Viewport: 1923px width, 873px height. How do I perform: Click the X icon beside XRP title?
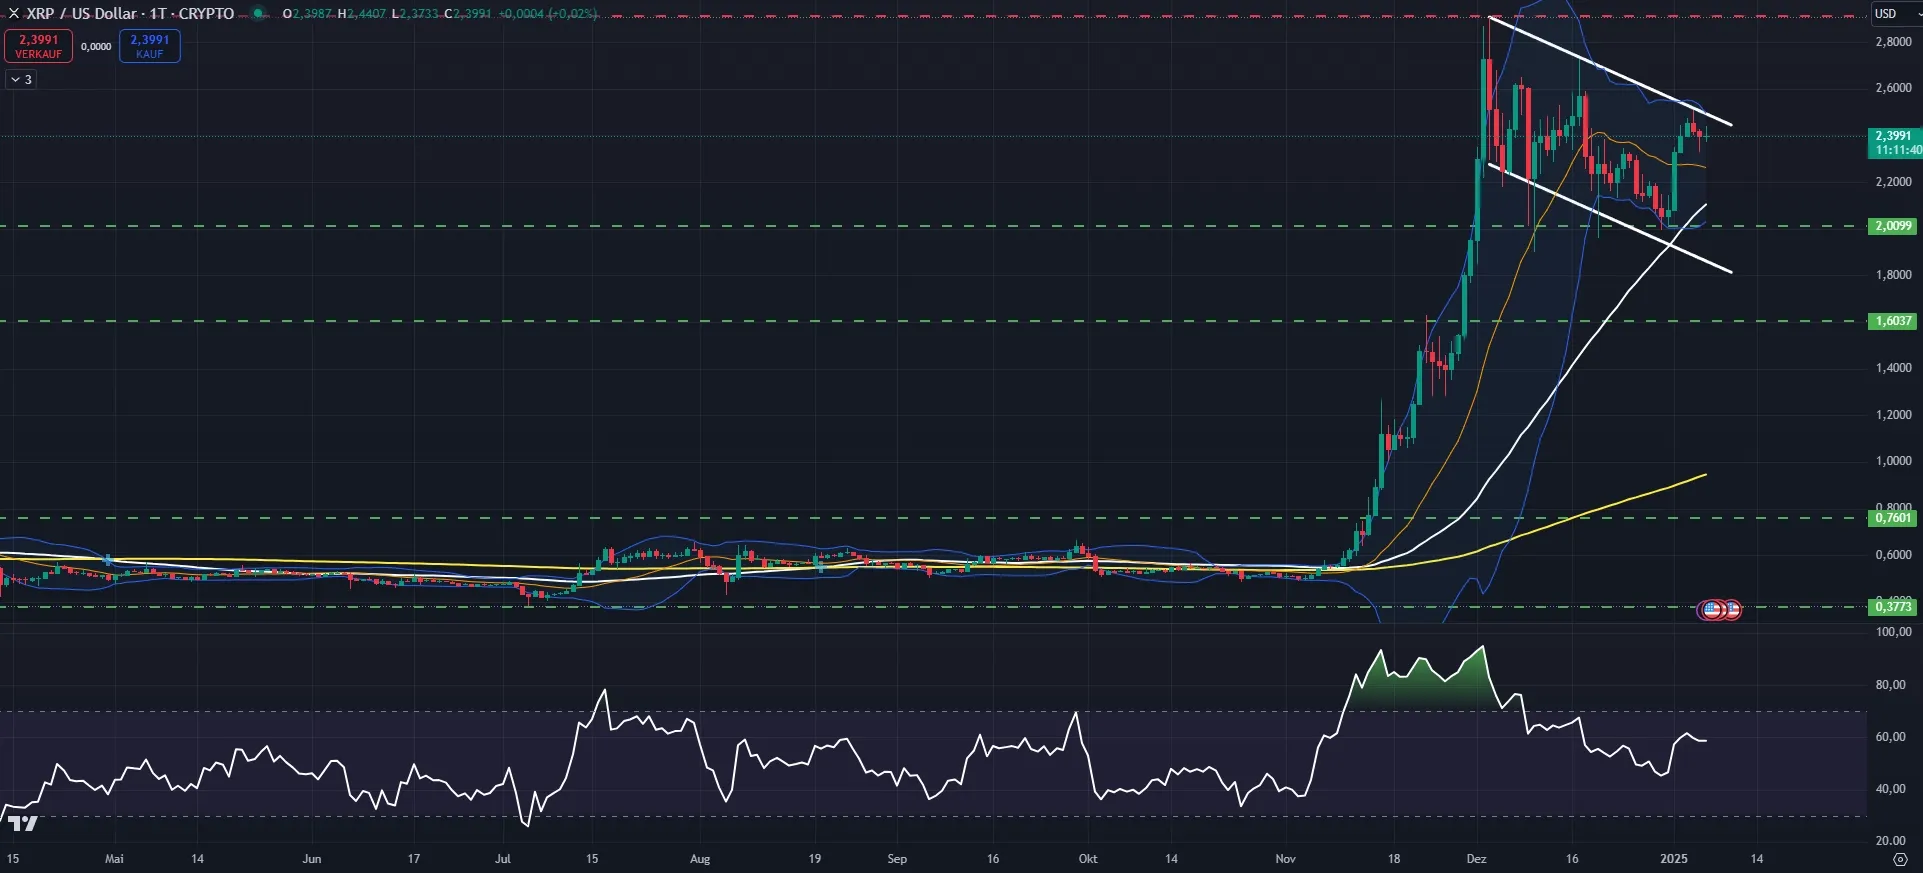pos(14,14)
